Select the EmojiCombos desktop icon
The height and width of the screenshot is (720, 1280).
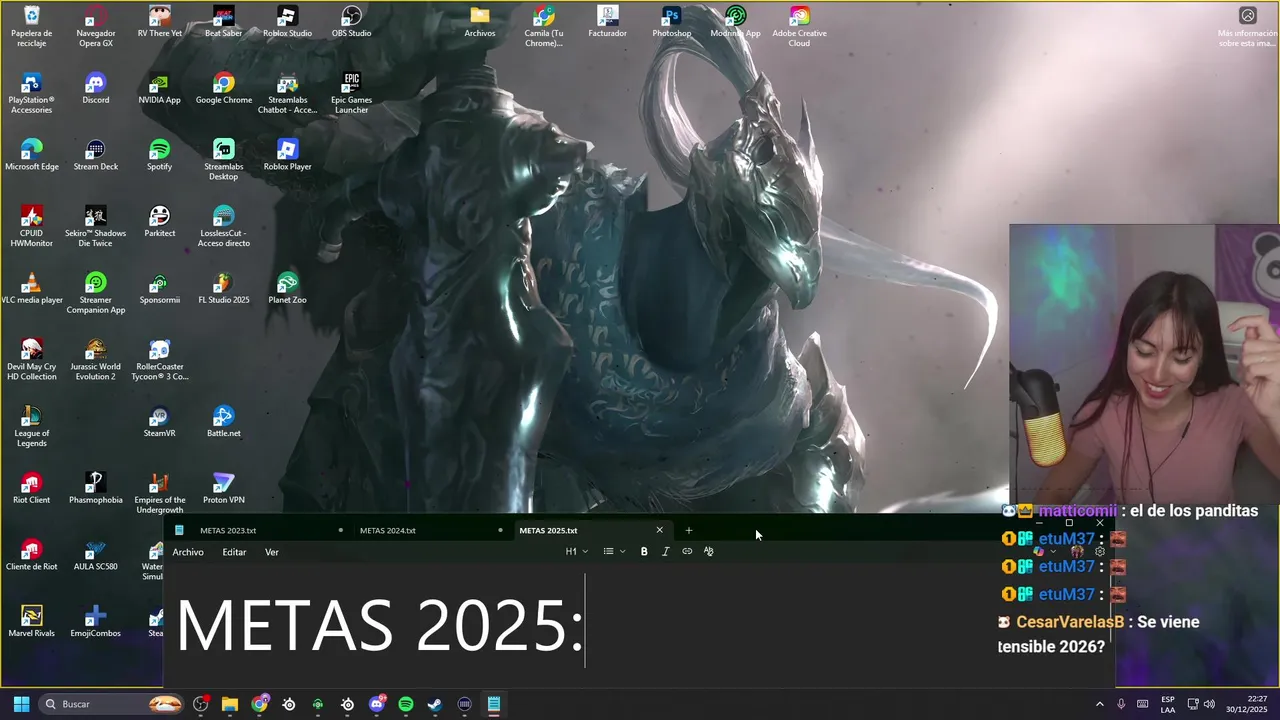pyautogui.click(x=96, y=621)
